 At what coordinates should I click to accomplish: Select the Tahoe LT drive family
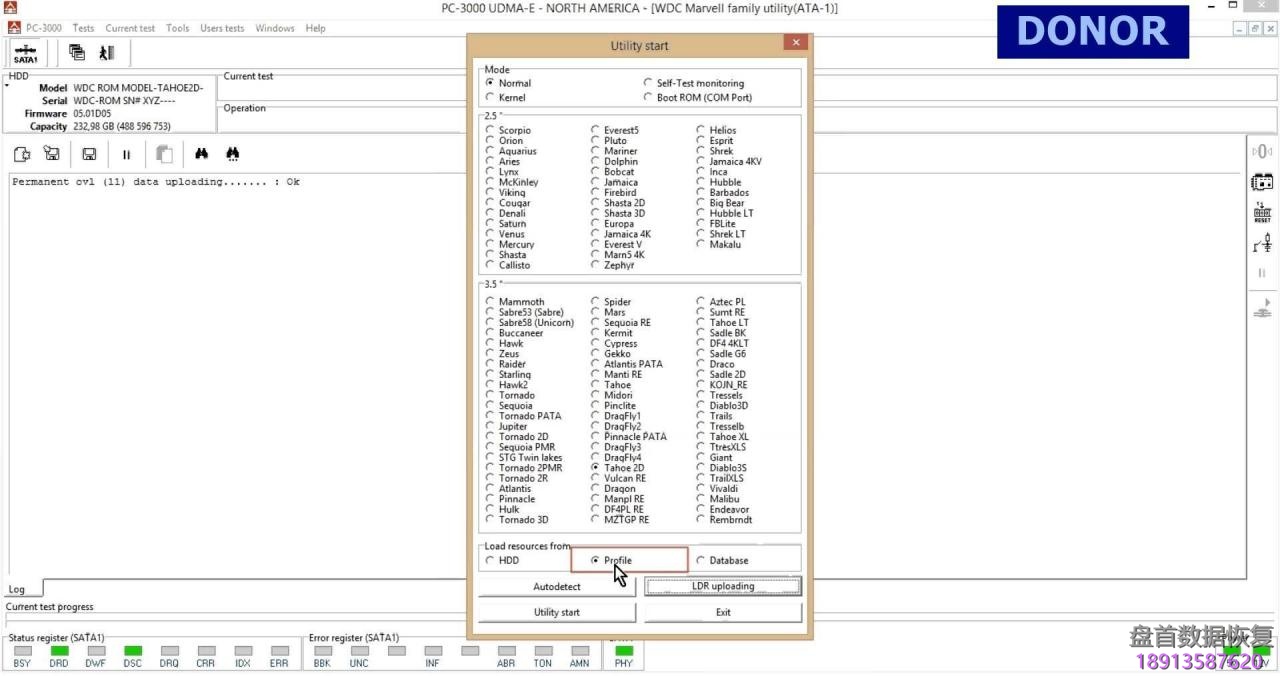coord(701,323)
